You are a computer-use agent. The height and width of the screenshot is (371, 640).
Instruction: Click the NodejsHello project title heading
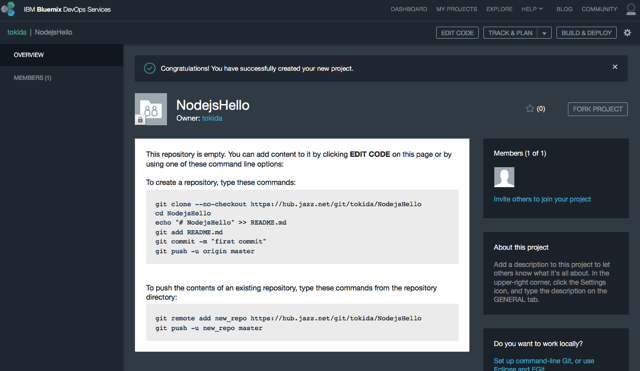pyautogui.click(x=213, y=105)
